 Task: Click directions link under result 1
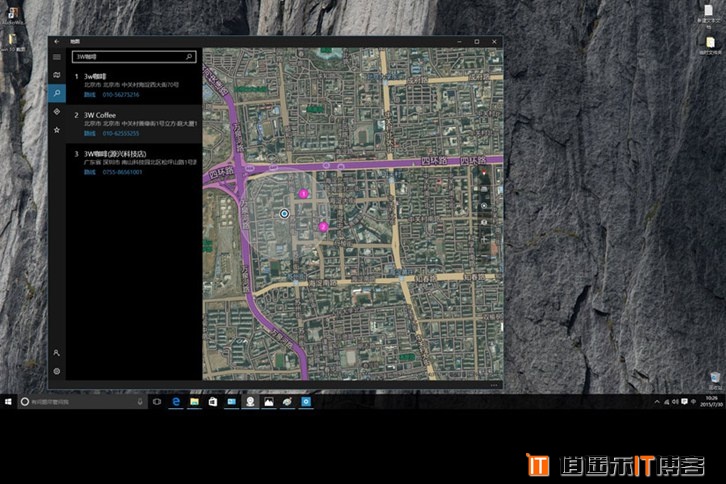tap(89, 94)
